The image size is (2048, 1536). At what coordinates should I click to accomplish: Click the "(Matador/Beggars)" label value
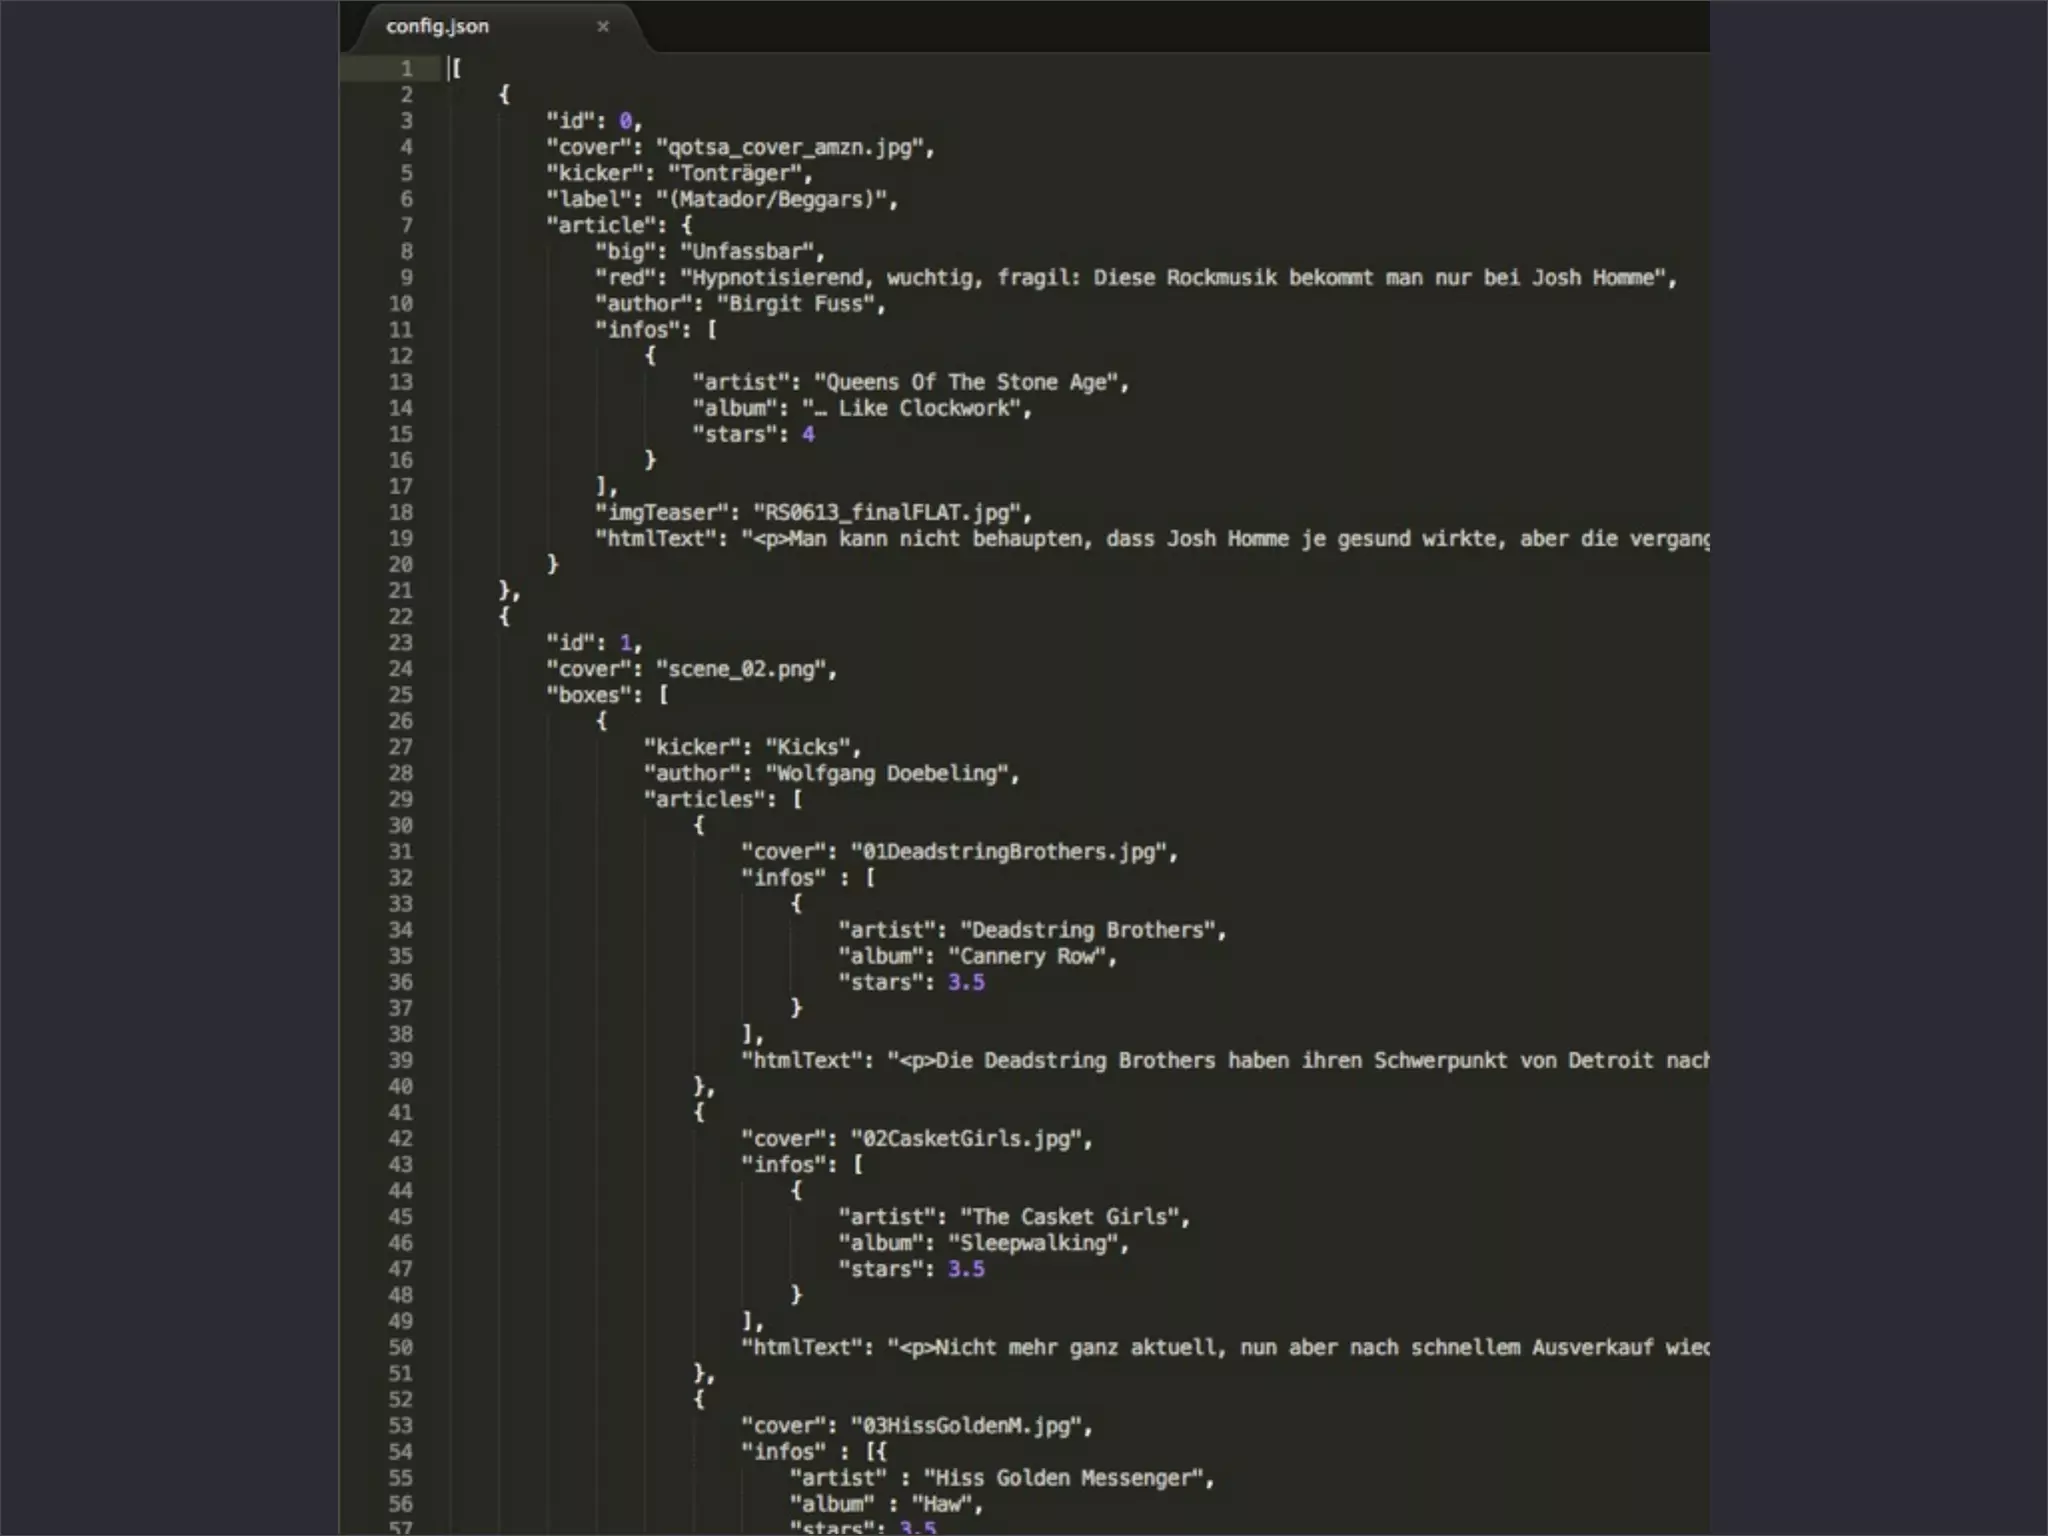(770, 200)
